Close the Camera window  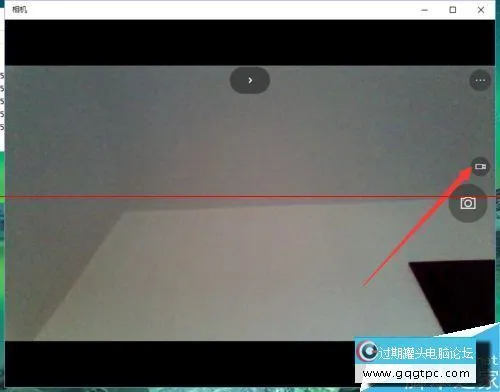(x=481, y=10)
